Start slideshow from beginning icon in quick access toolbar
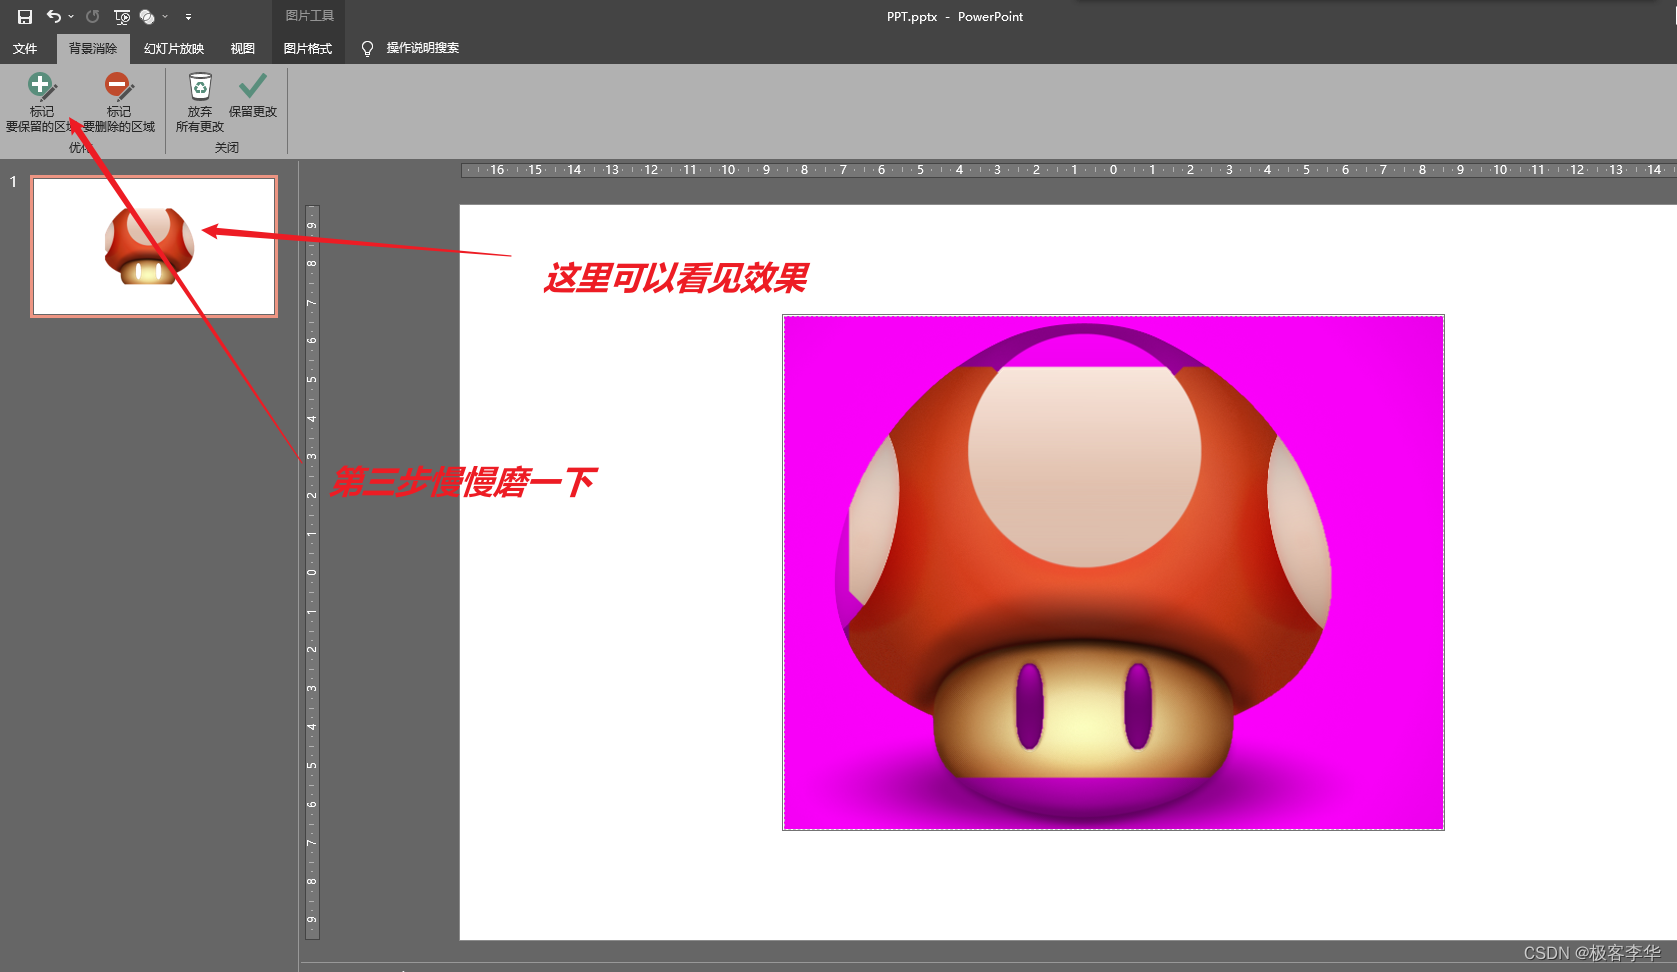 coord(122,17)
